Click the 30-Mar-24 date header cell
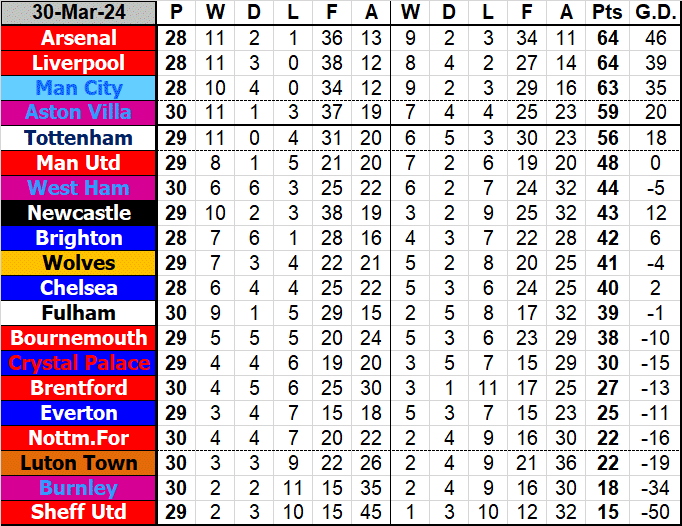This screenshot has height=526, width=682. tap(79, 13)
